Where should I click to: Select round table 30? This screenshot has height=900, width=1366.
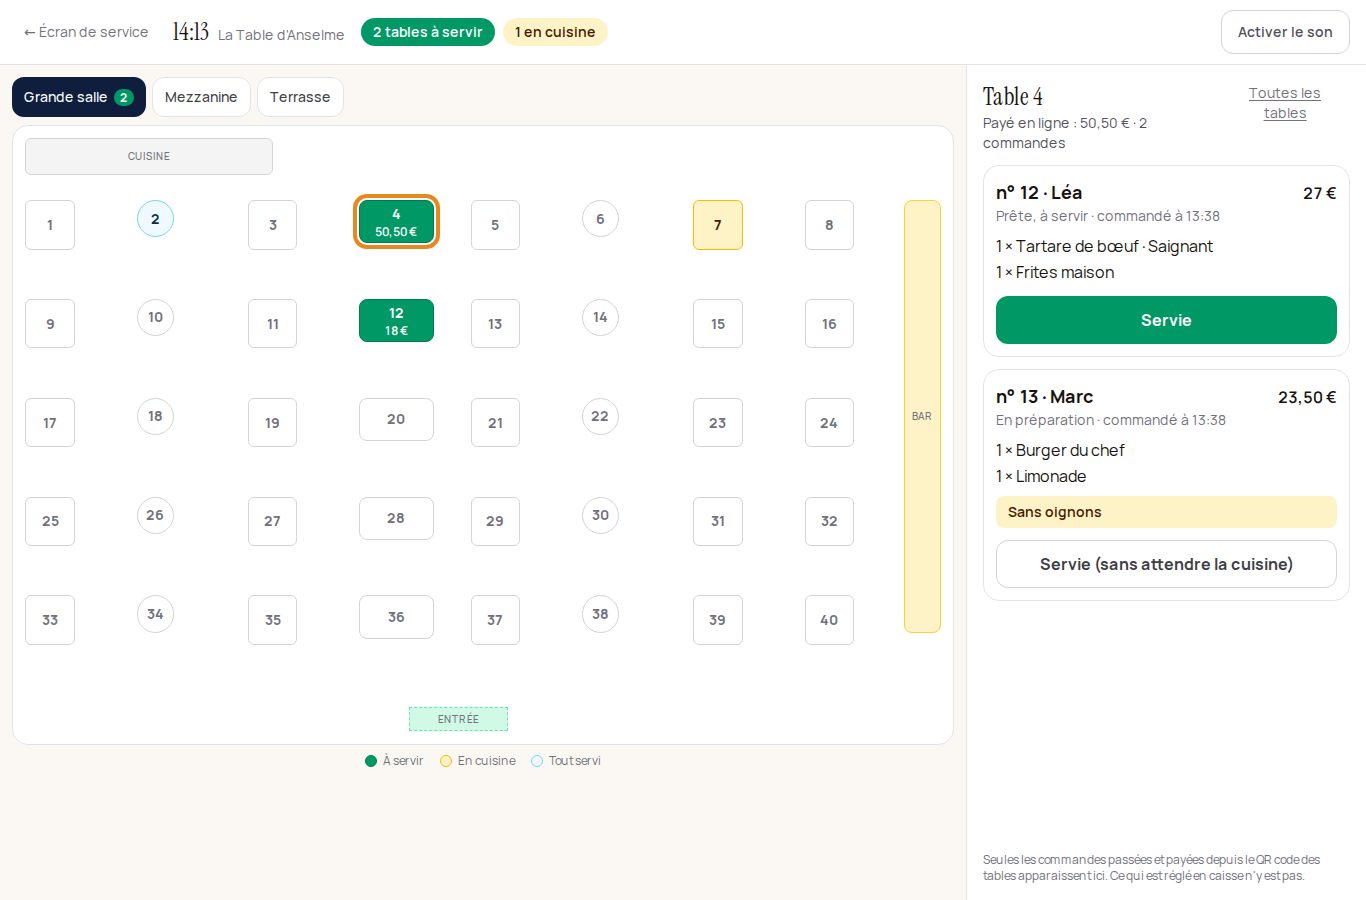pos(600,515)
